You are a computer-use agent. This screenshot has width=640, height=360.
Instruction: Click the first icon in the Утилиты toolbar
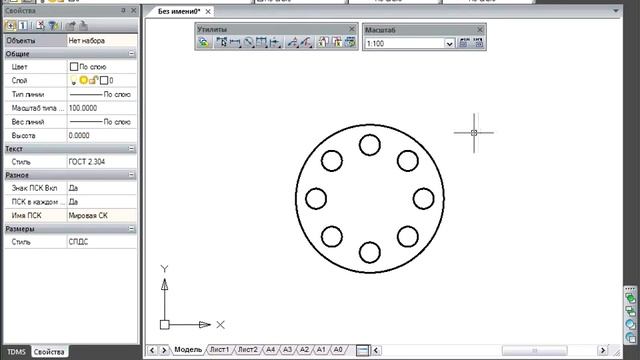204,42
